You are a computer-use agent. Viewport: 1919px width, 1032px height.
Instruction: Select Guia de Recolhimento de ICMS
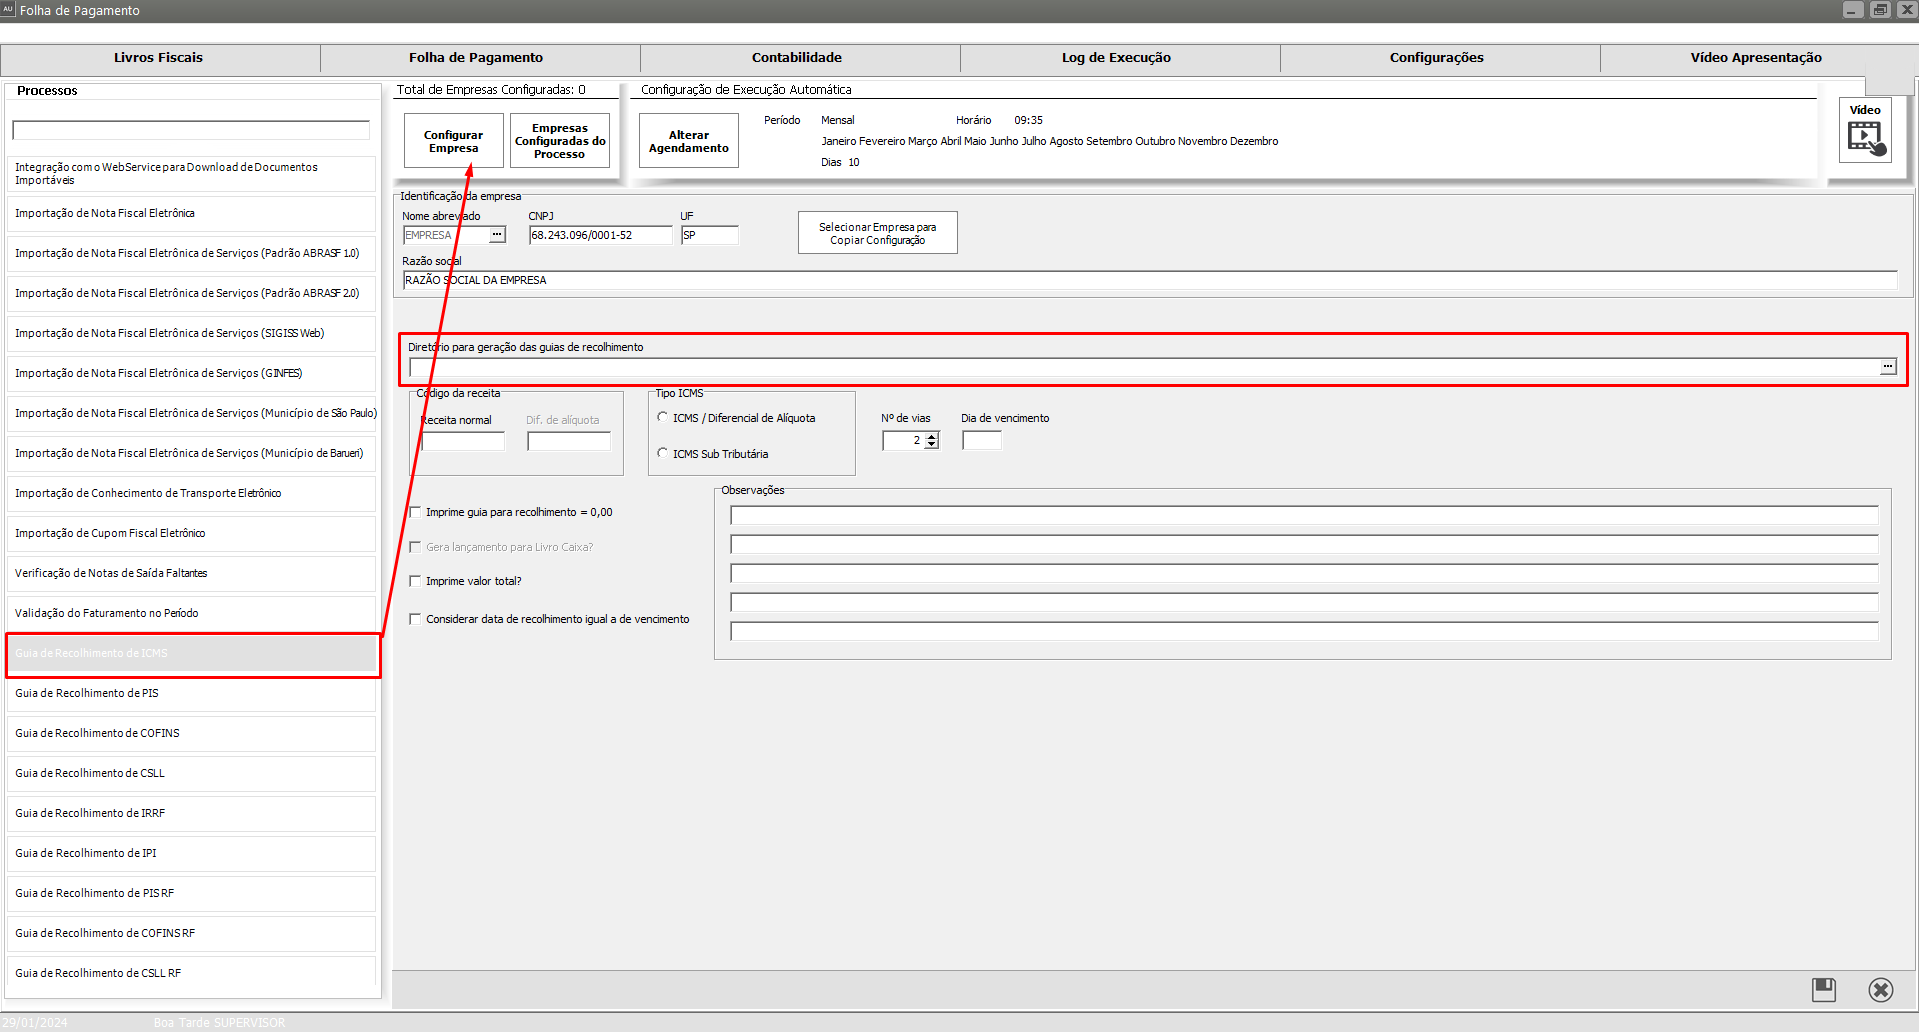tap(191, 653)
